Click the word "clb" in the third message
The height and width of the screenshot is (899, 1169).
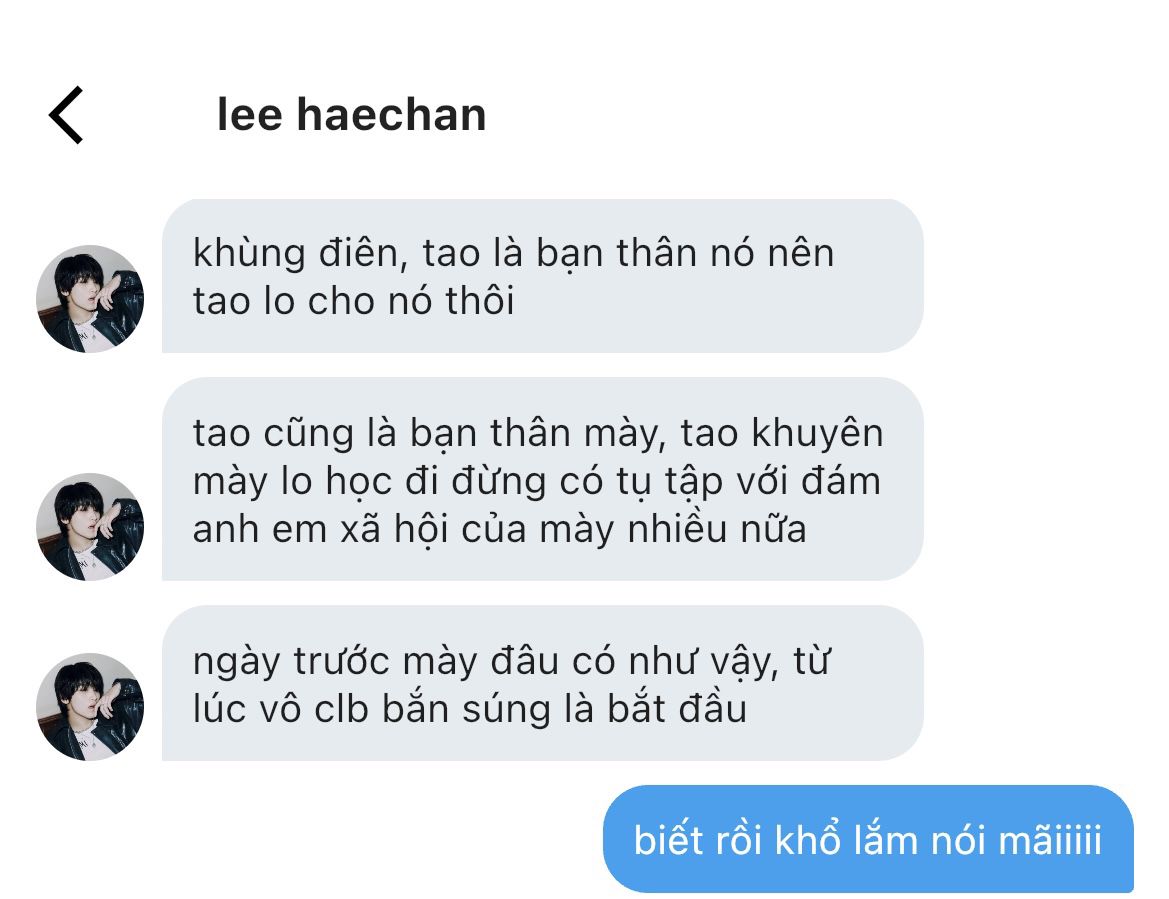coord(341,709)
